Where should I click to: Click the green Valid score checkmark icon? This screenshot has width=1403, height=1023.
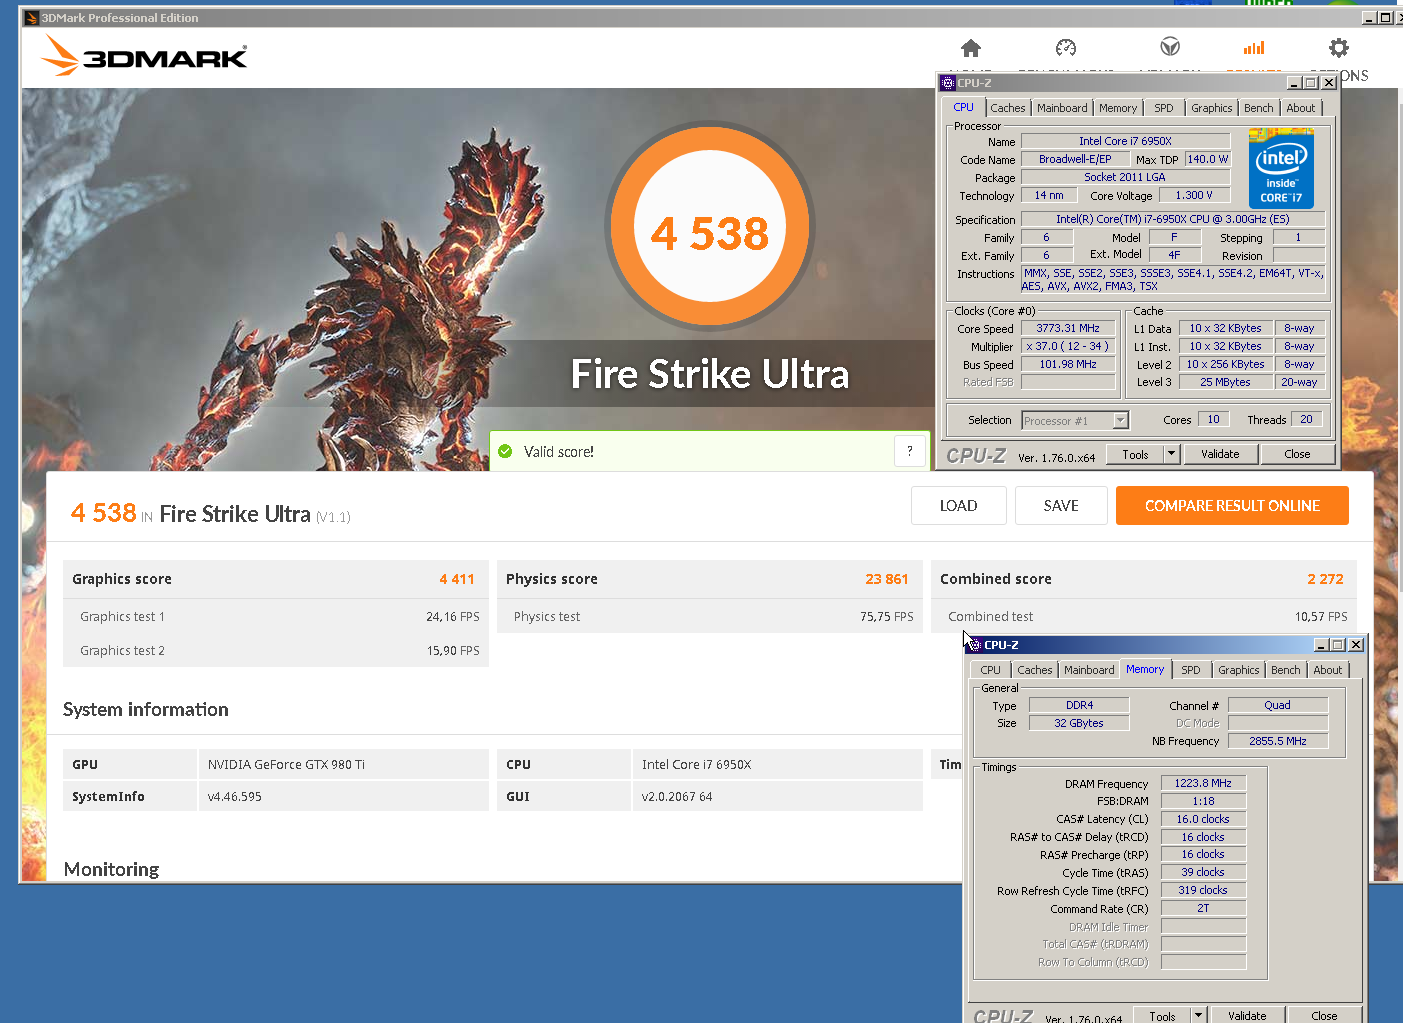click(x=505, y=451)
